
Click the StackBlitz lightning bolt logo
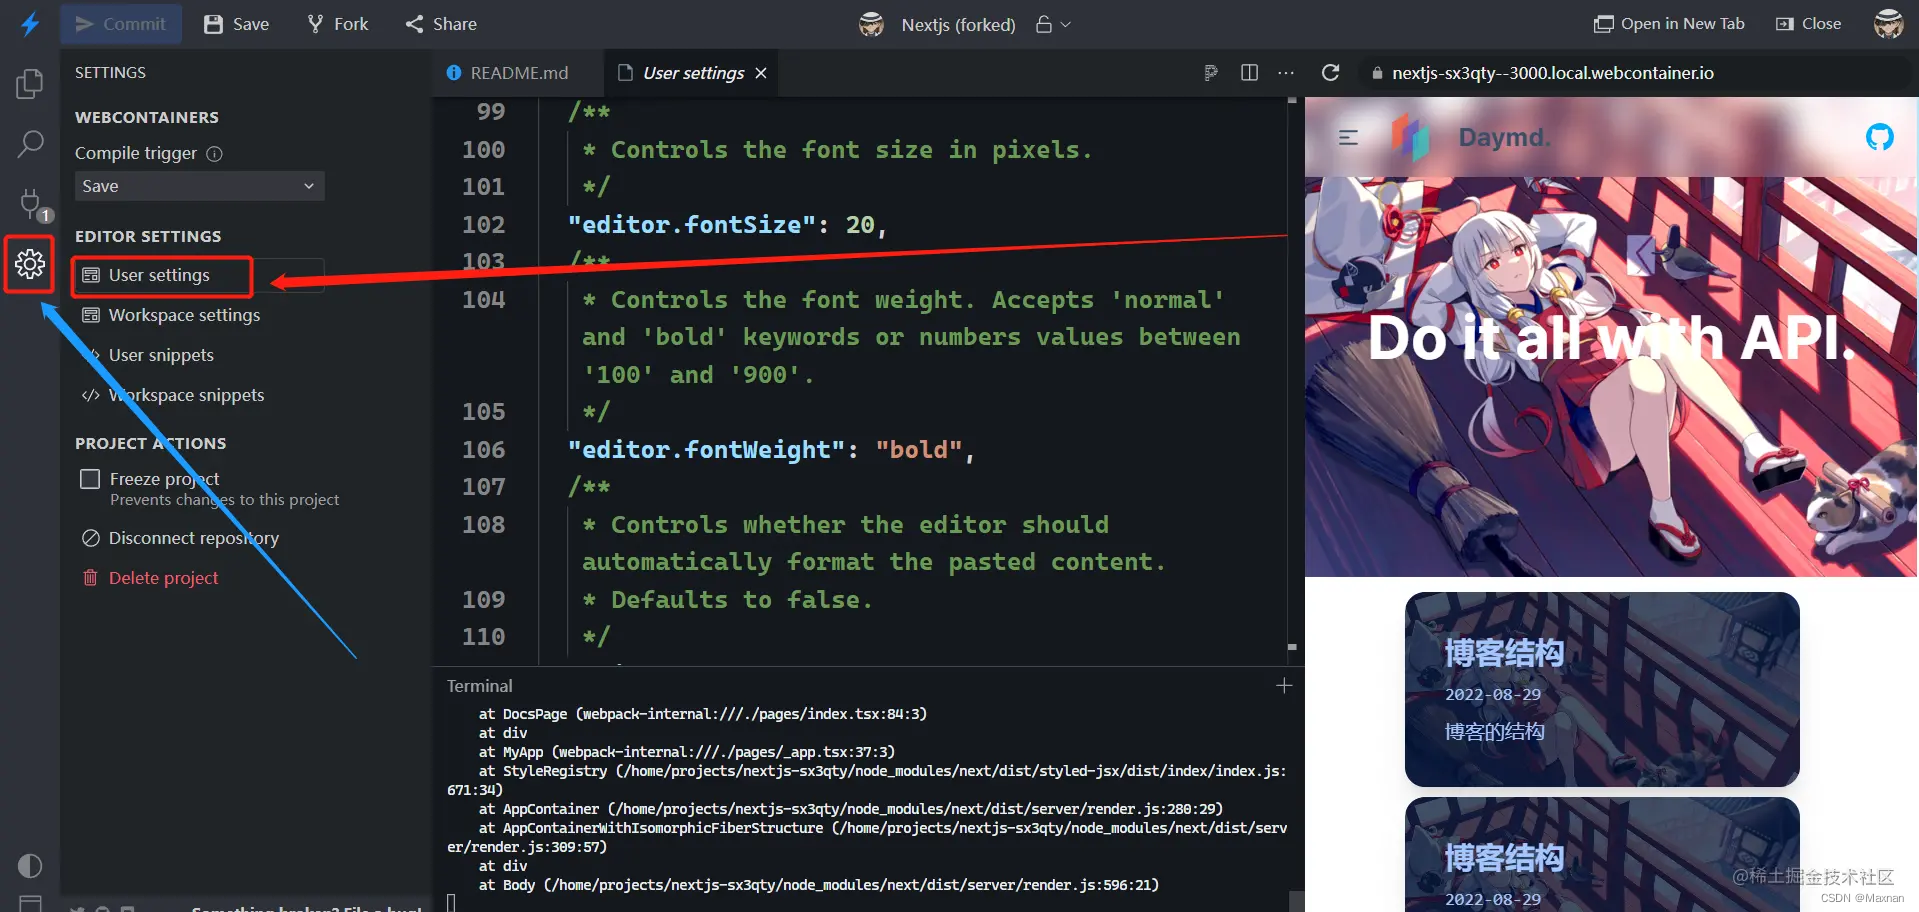30,23
